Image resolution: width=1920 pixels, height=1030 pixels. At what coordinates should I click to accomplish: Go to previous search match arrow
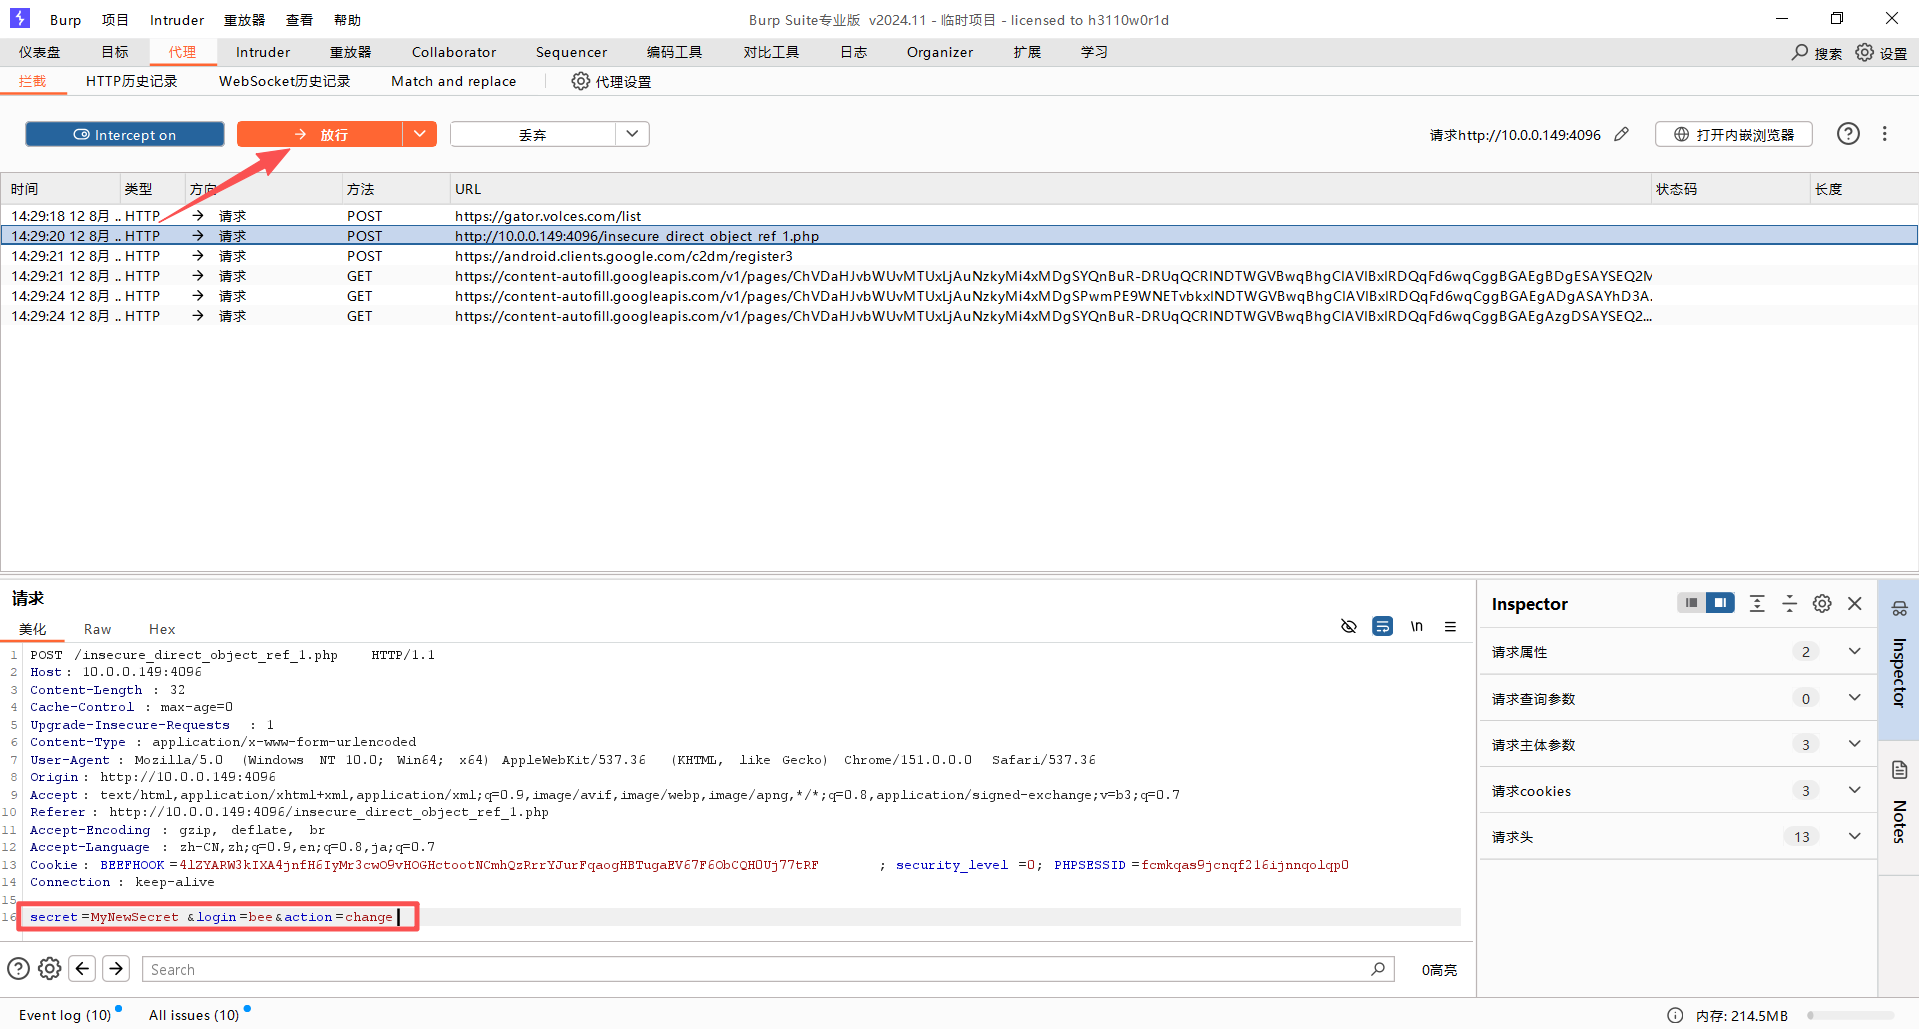[83, 968]
